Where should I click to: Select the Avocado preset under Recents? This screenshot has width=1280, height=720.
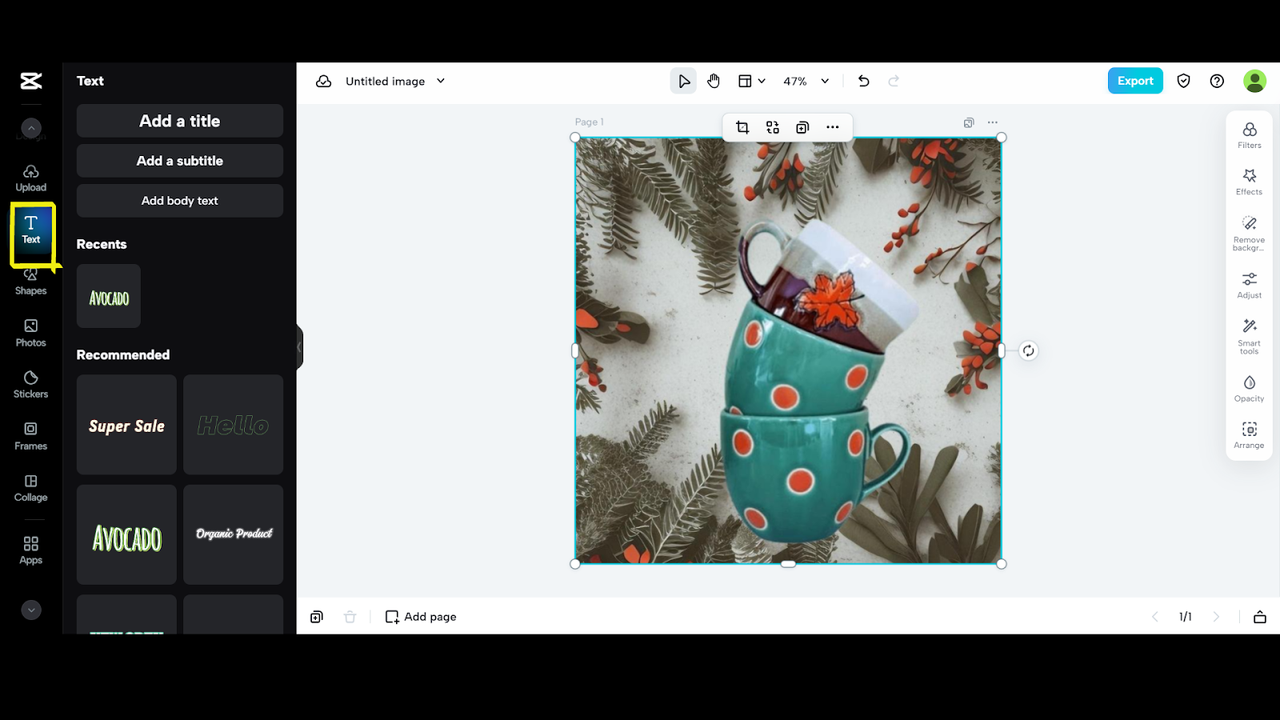(109, 296)
